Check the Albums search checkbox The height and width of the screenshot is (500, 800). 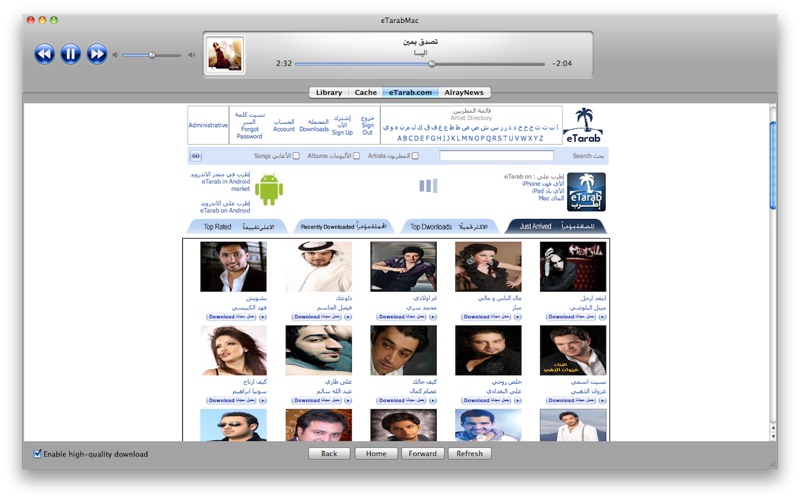point(357,156)
